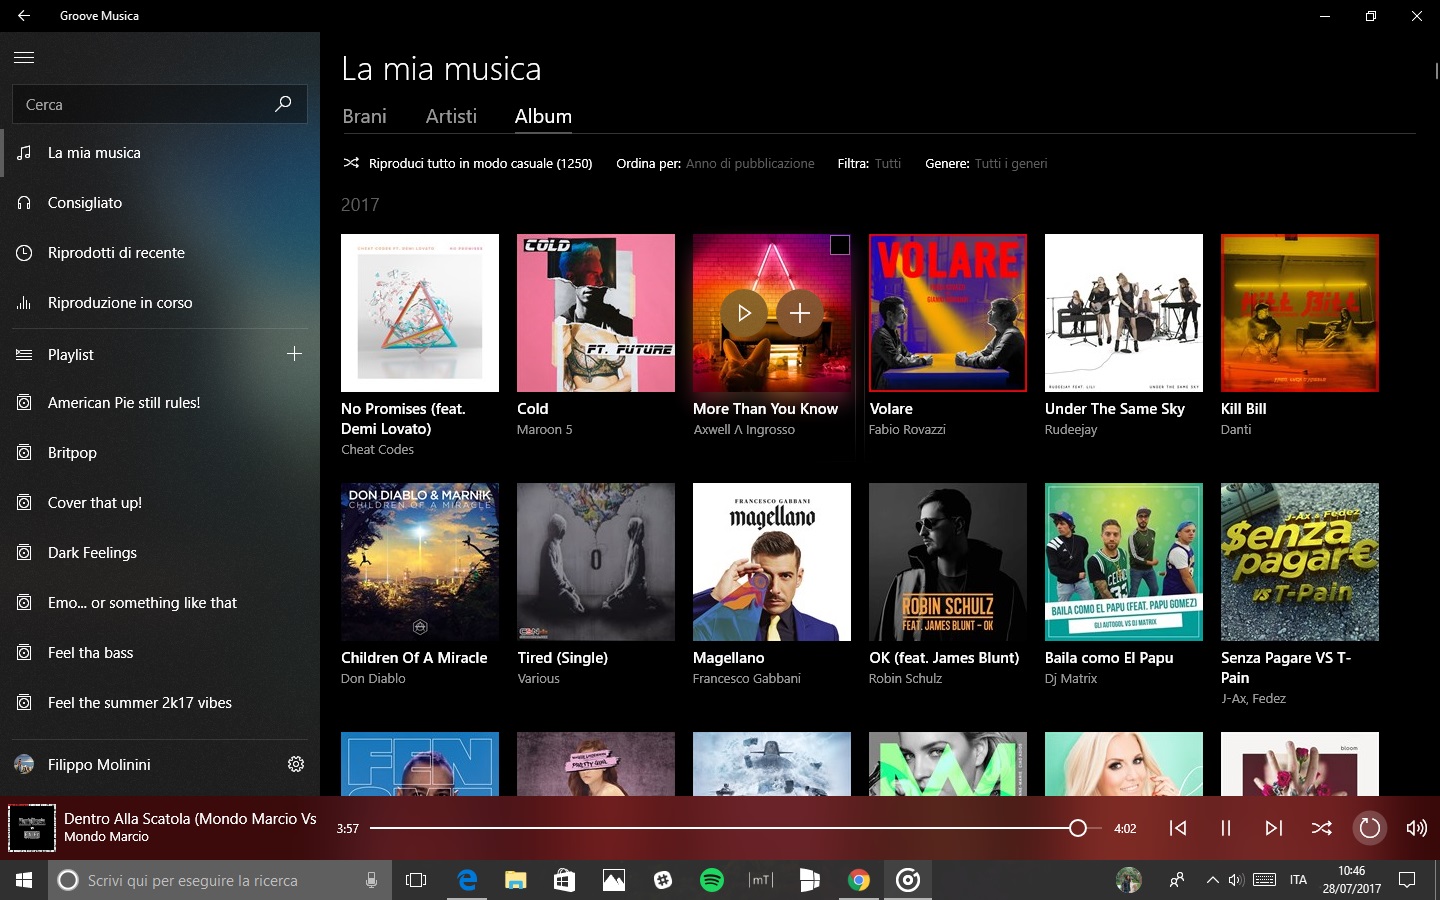Open Volare album cover
Viewport: 1440px width, 900px height.
click(x=948, y=313)
